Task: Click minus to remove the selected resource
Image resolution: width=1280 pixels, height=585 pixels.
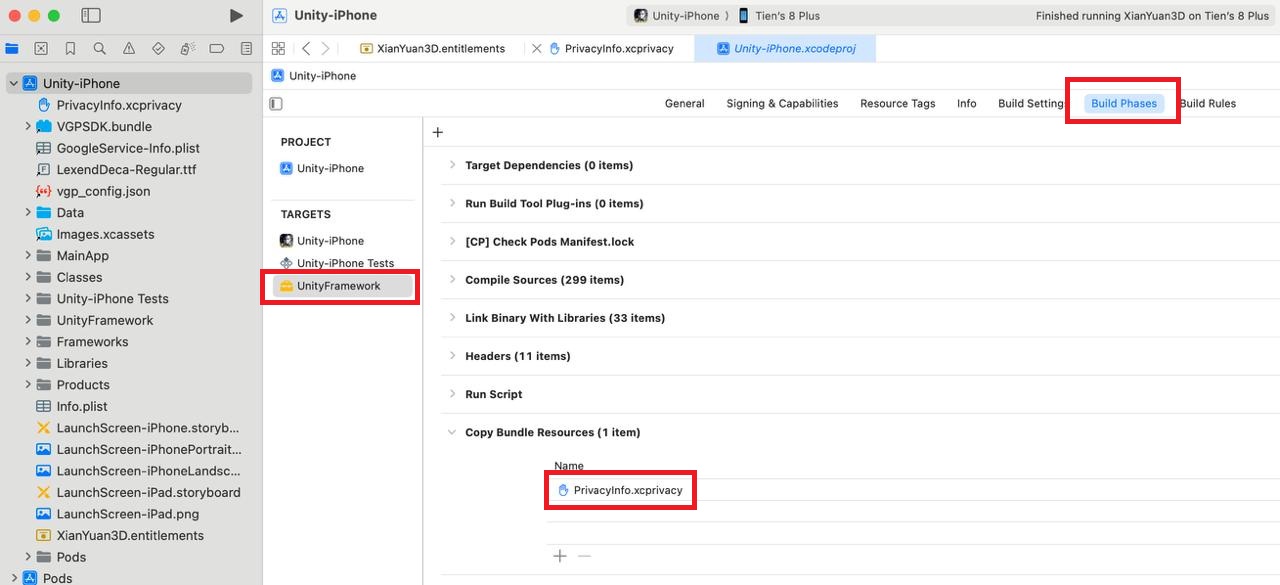Action: point(583,556)
